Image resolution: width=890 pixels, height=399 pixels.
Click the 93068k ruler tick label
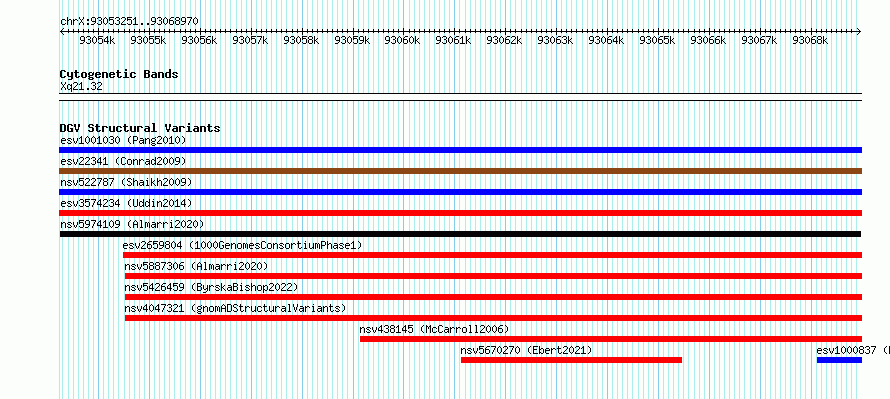tap(810, 40)
